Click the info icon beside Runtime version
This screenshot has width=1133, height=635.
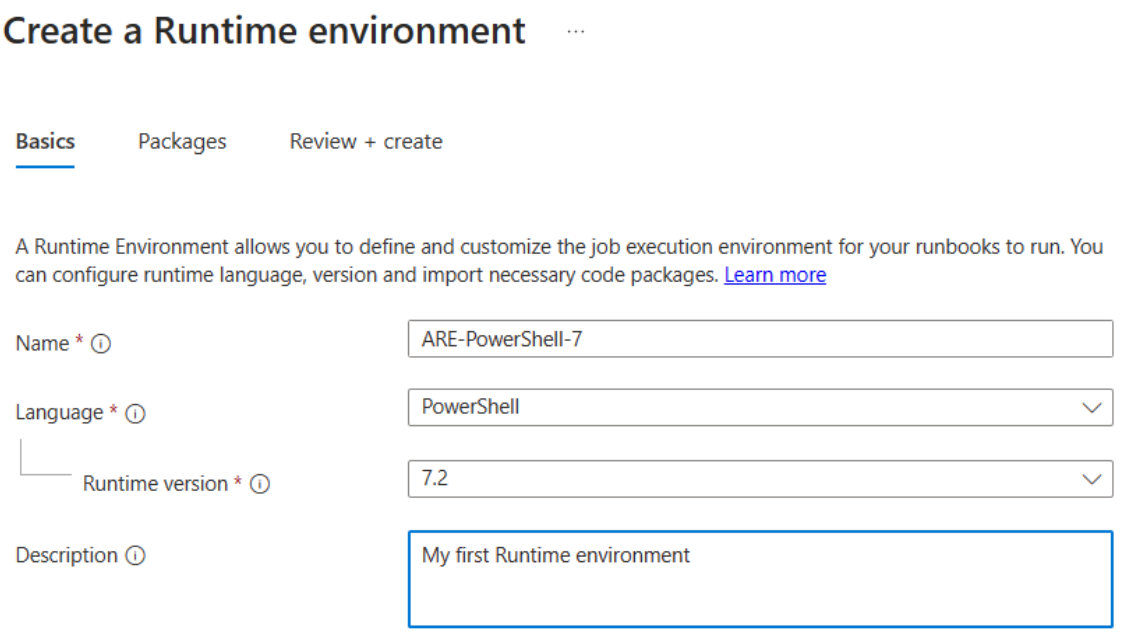(260, 484)
